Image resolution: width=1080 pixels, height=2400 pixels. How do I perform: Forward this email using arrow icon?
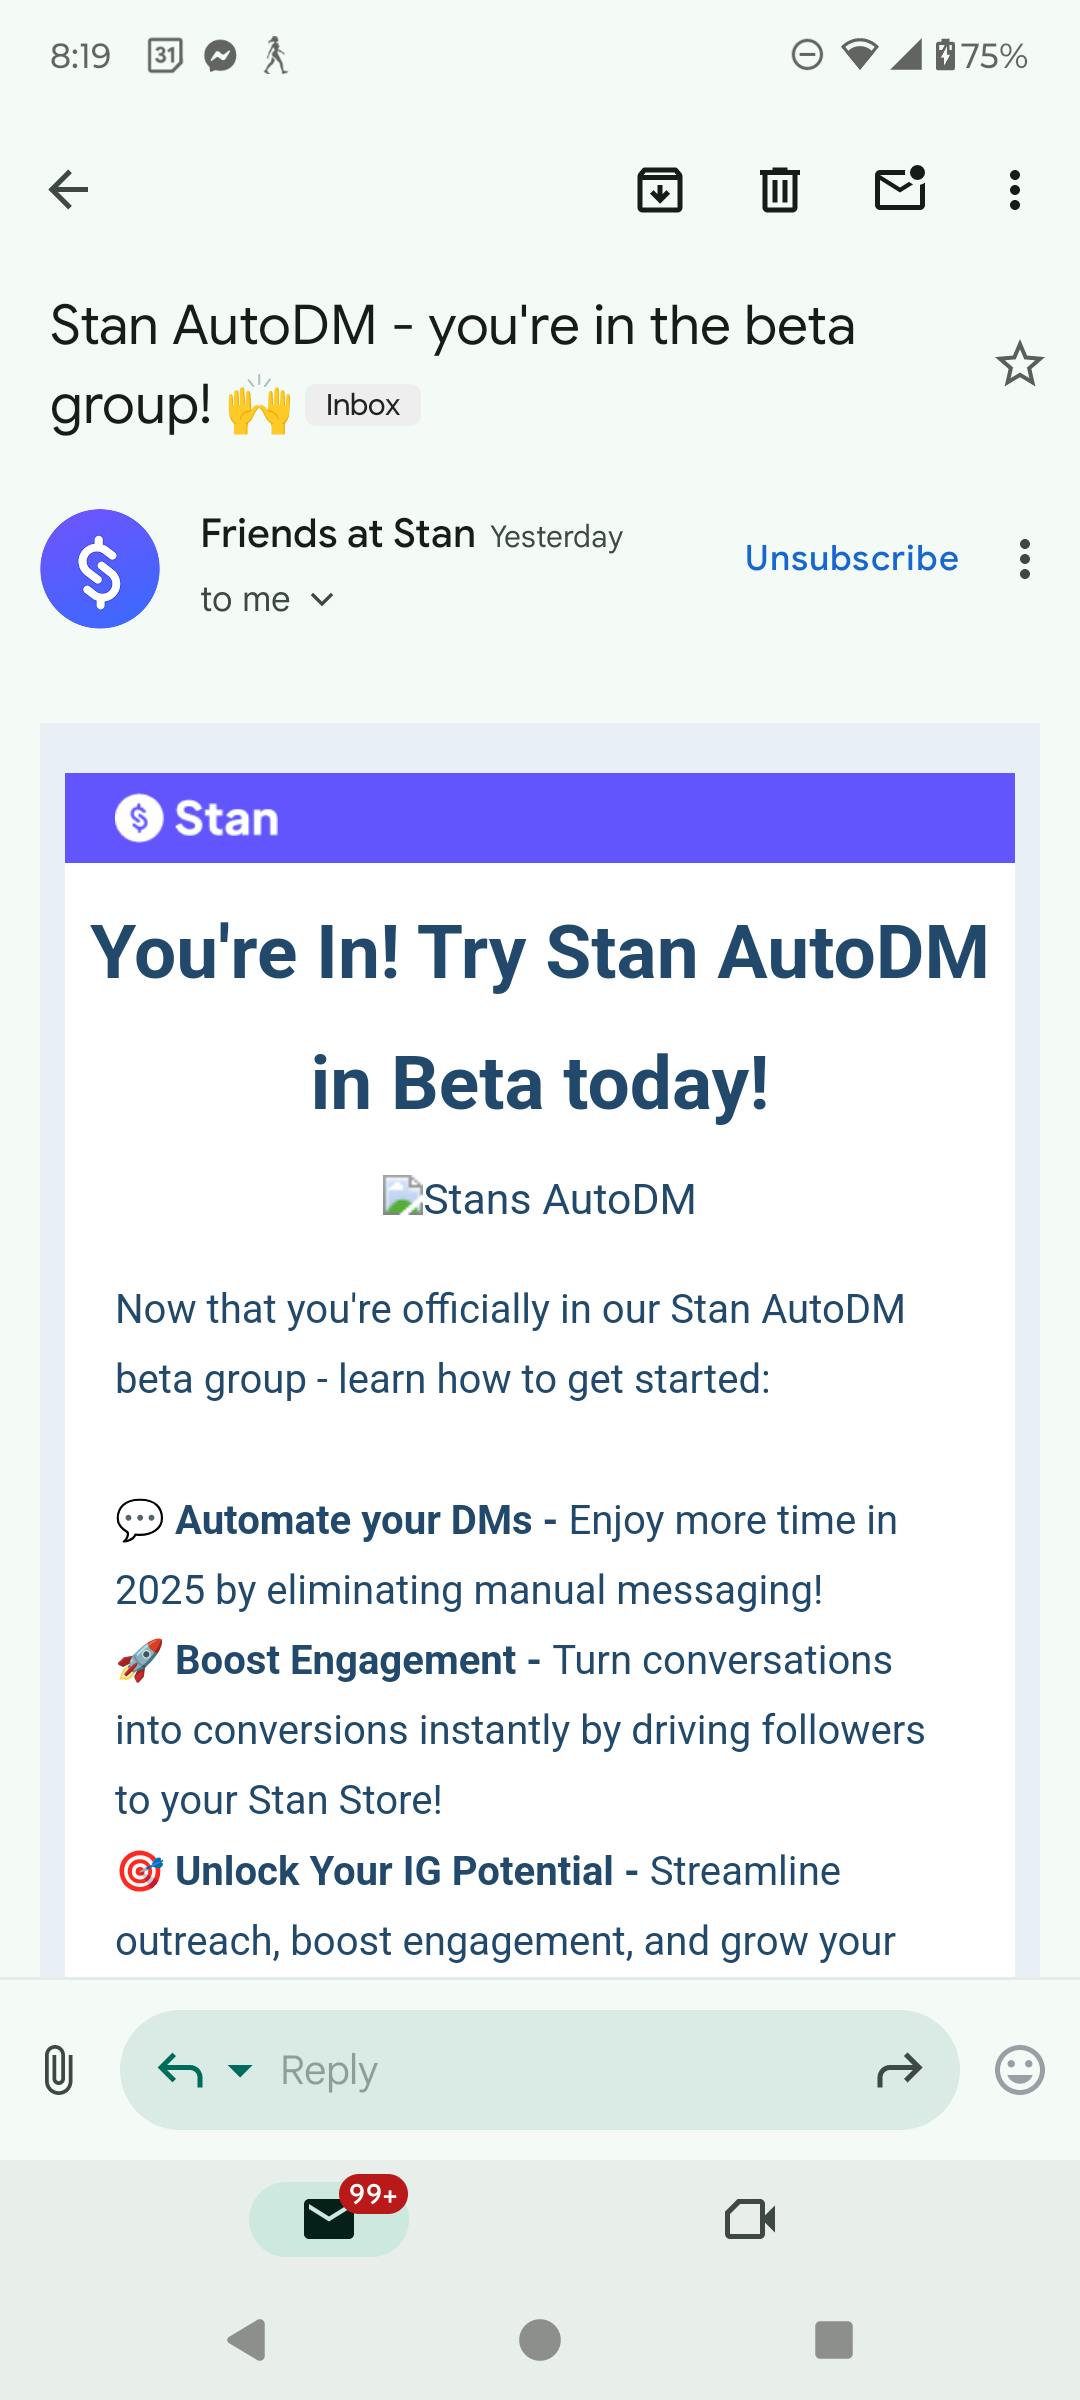899,2070
